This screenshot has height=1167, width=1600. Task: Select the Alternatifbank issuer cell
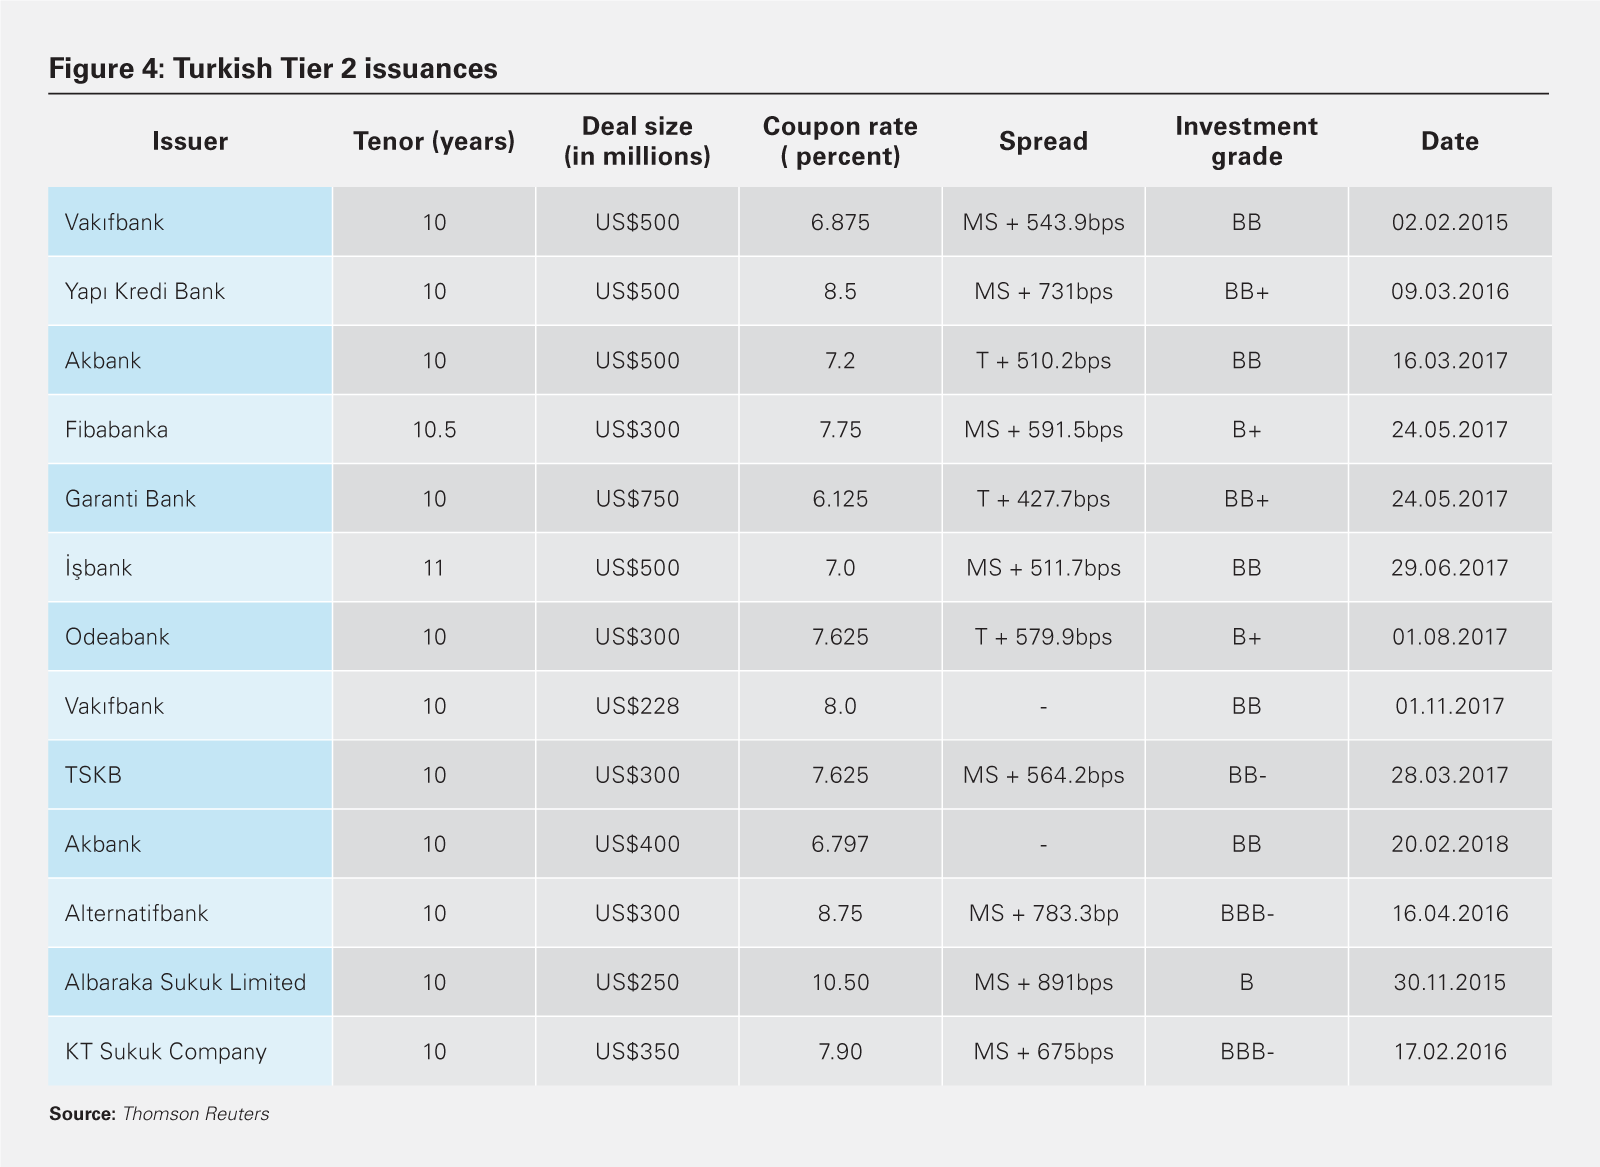pyautogui.click(x=136, y=913)
